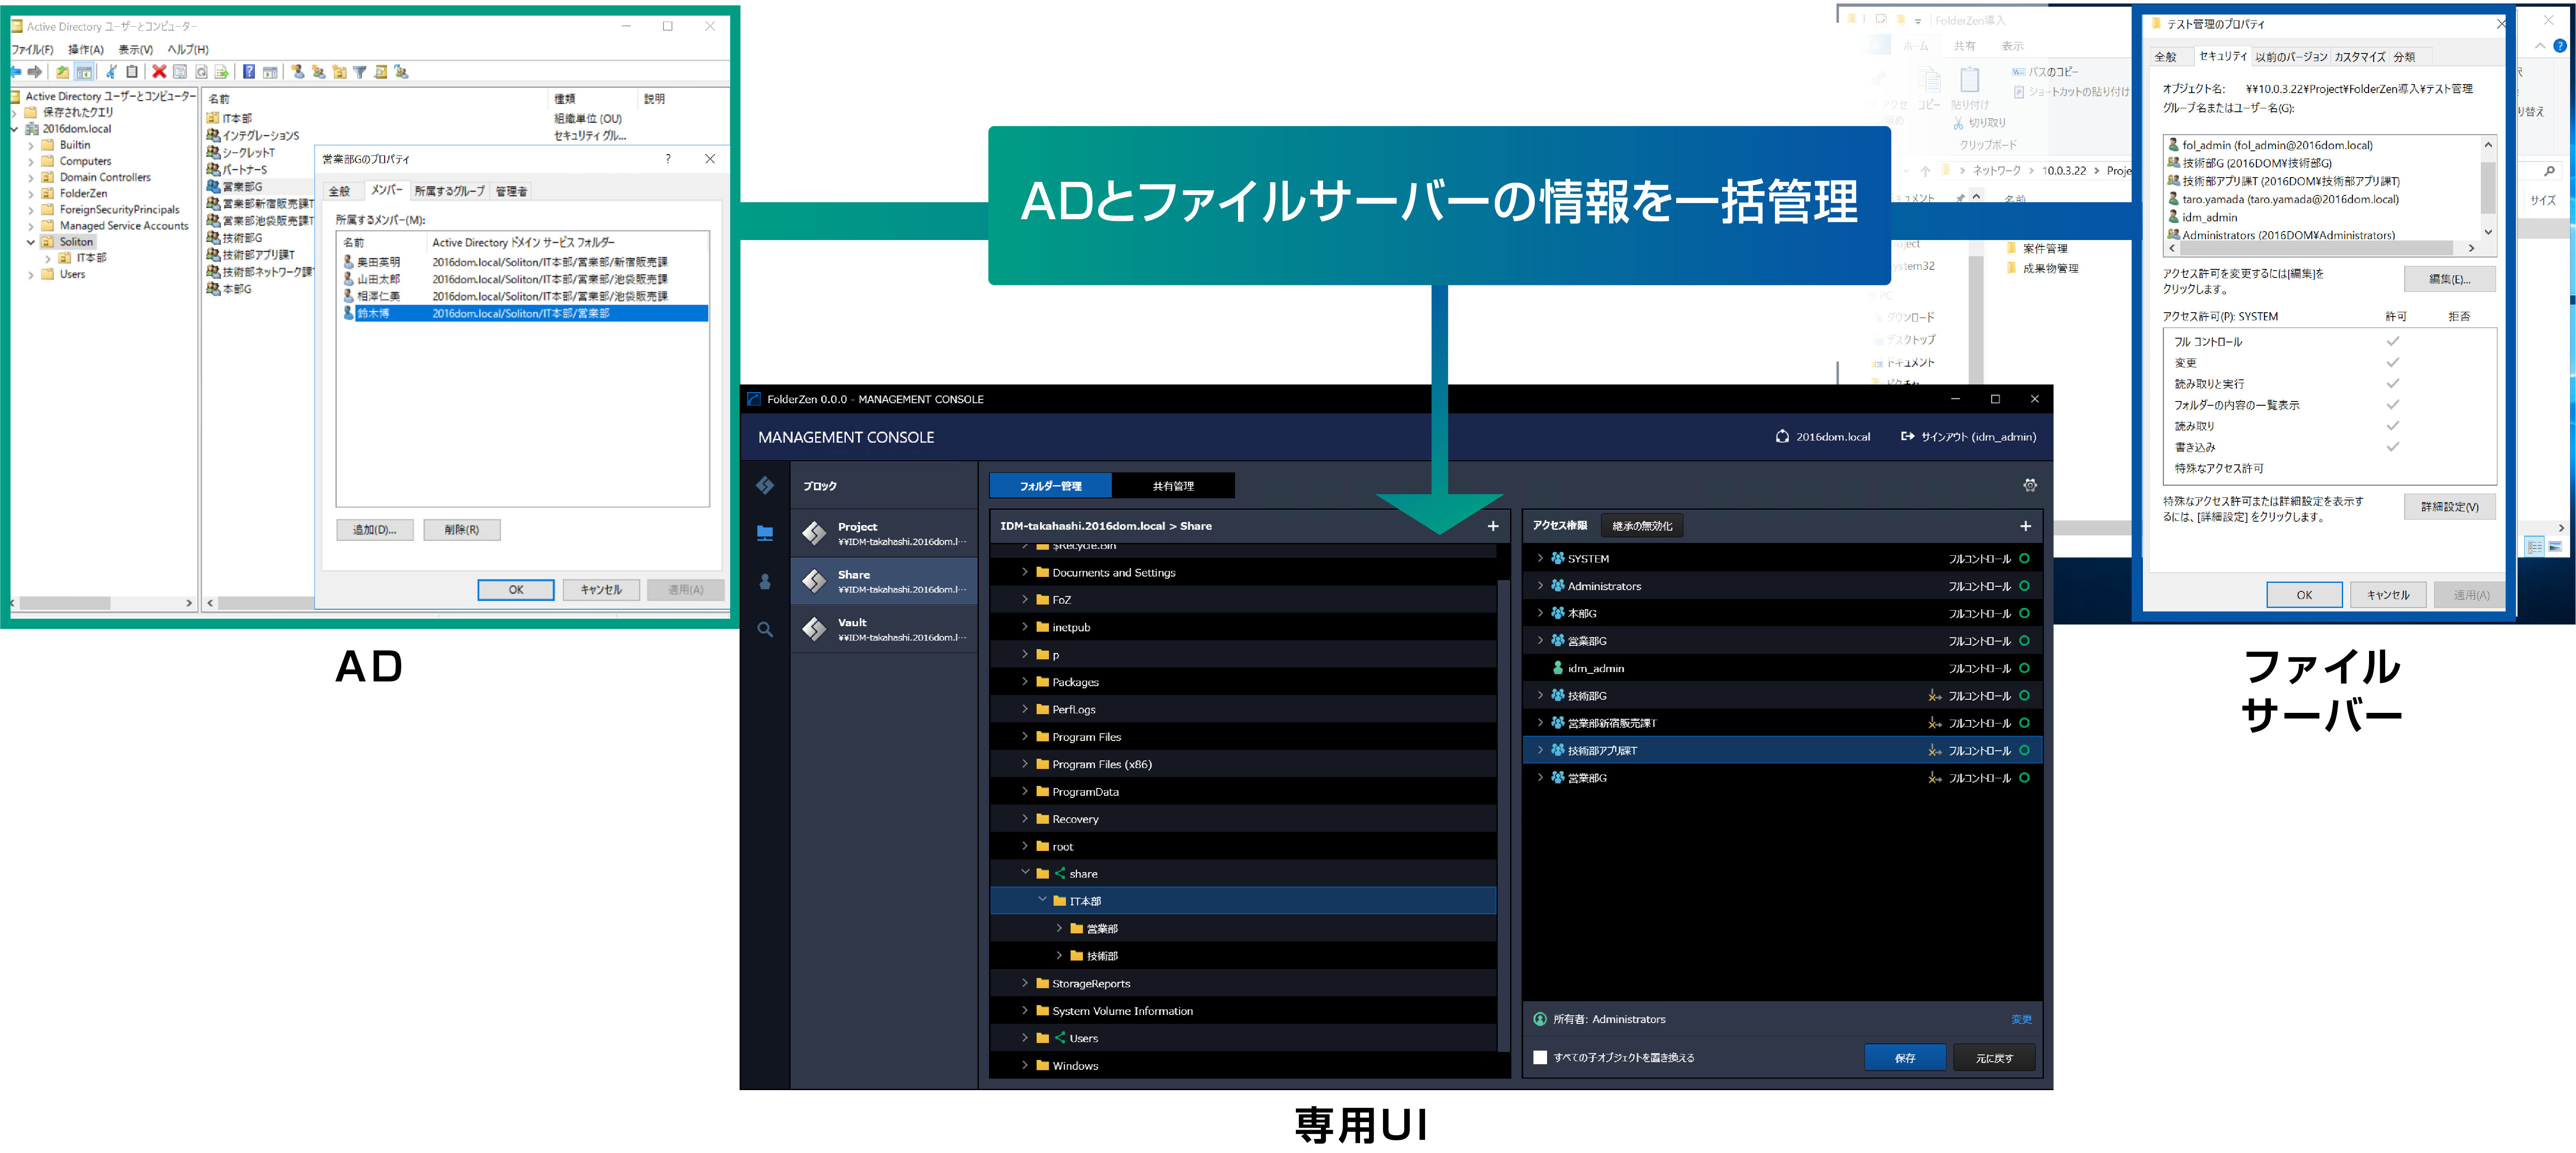Click the blue 保存 button in FolderZen
This screenshot has height=1153, width=2576.
(x=1905, y=1058)
